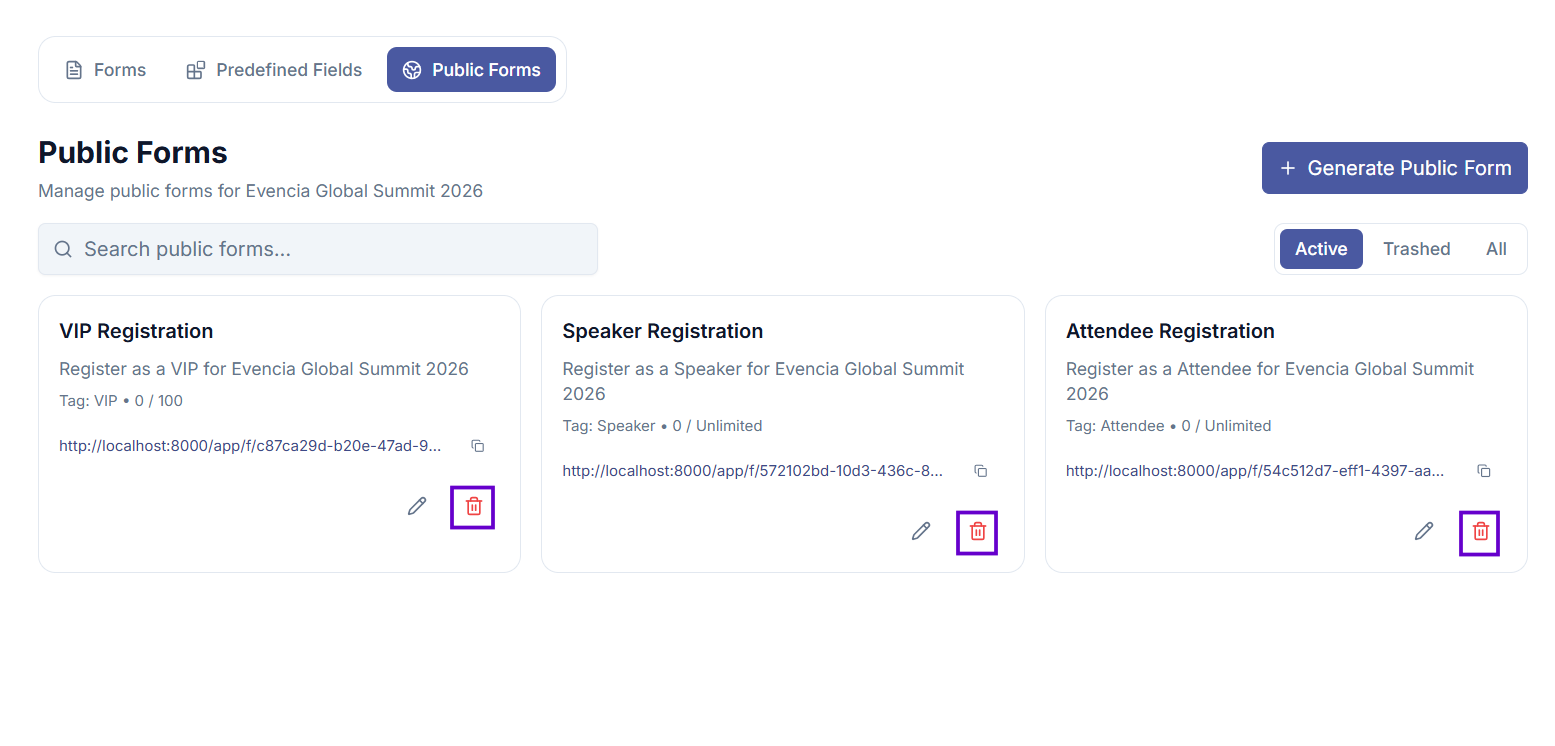Select the Public Forms tab
The height and width of the screenshot is (746, 1555).
471,70
